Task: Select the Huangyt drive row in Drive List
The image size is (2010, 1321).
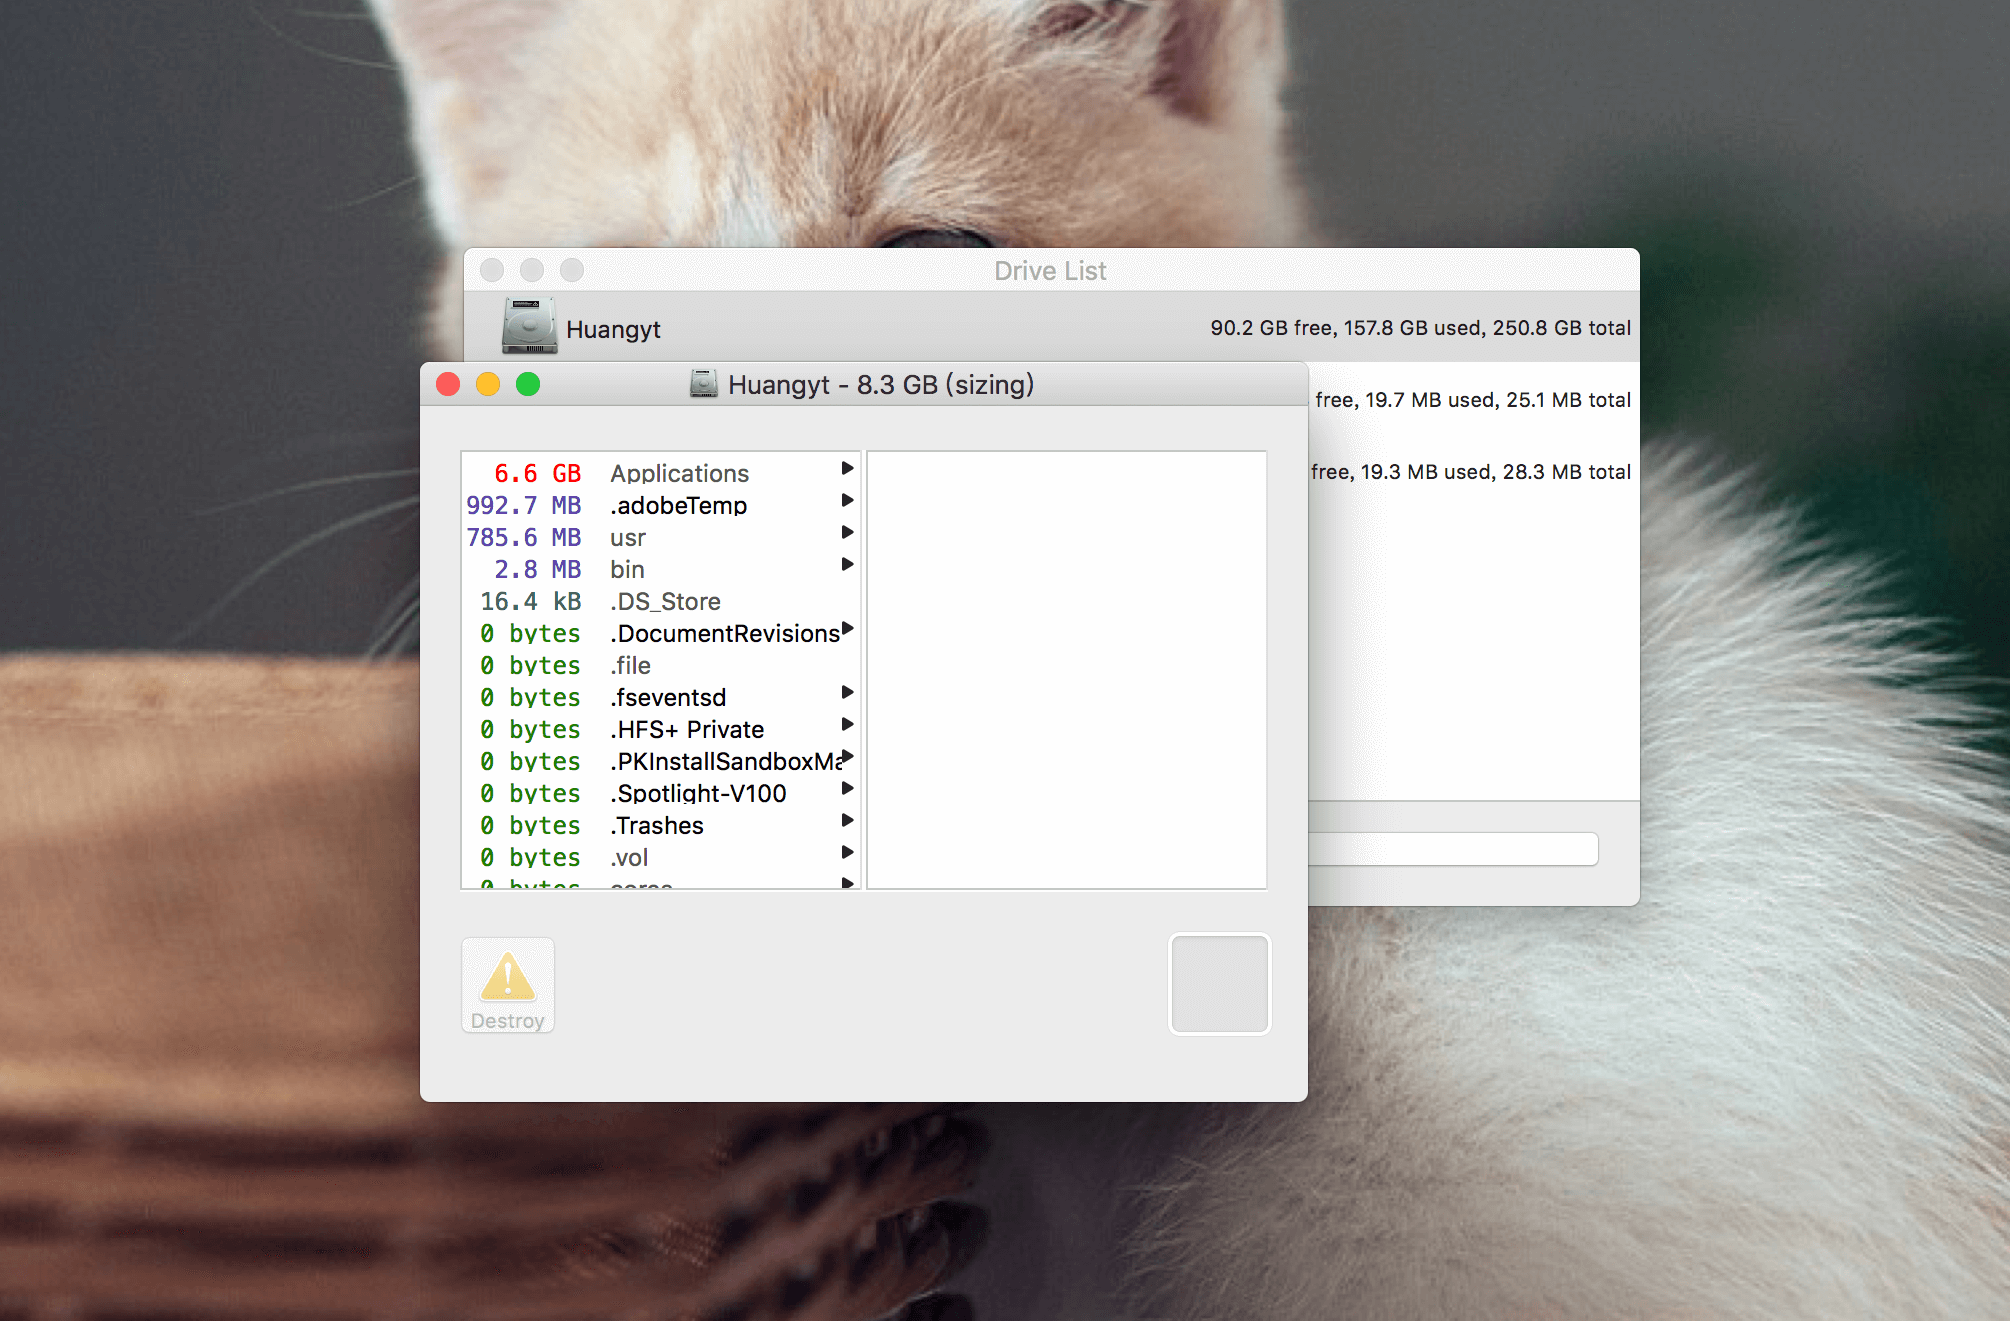Action: 1052,327
